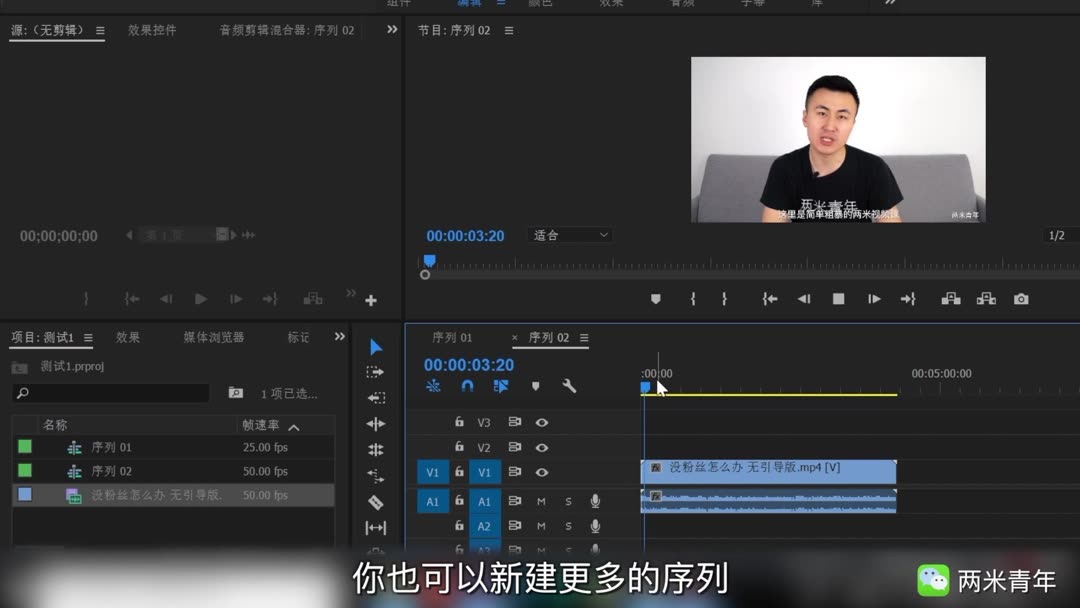This screenshot has height=608, width=1080.
Task: Click the search magnifier in the Project panel
Action: pyautogui.click(x=23, y=393)
